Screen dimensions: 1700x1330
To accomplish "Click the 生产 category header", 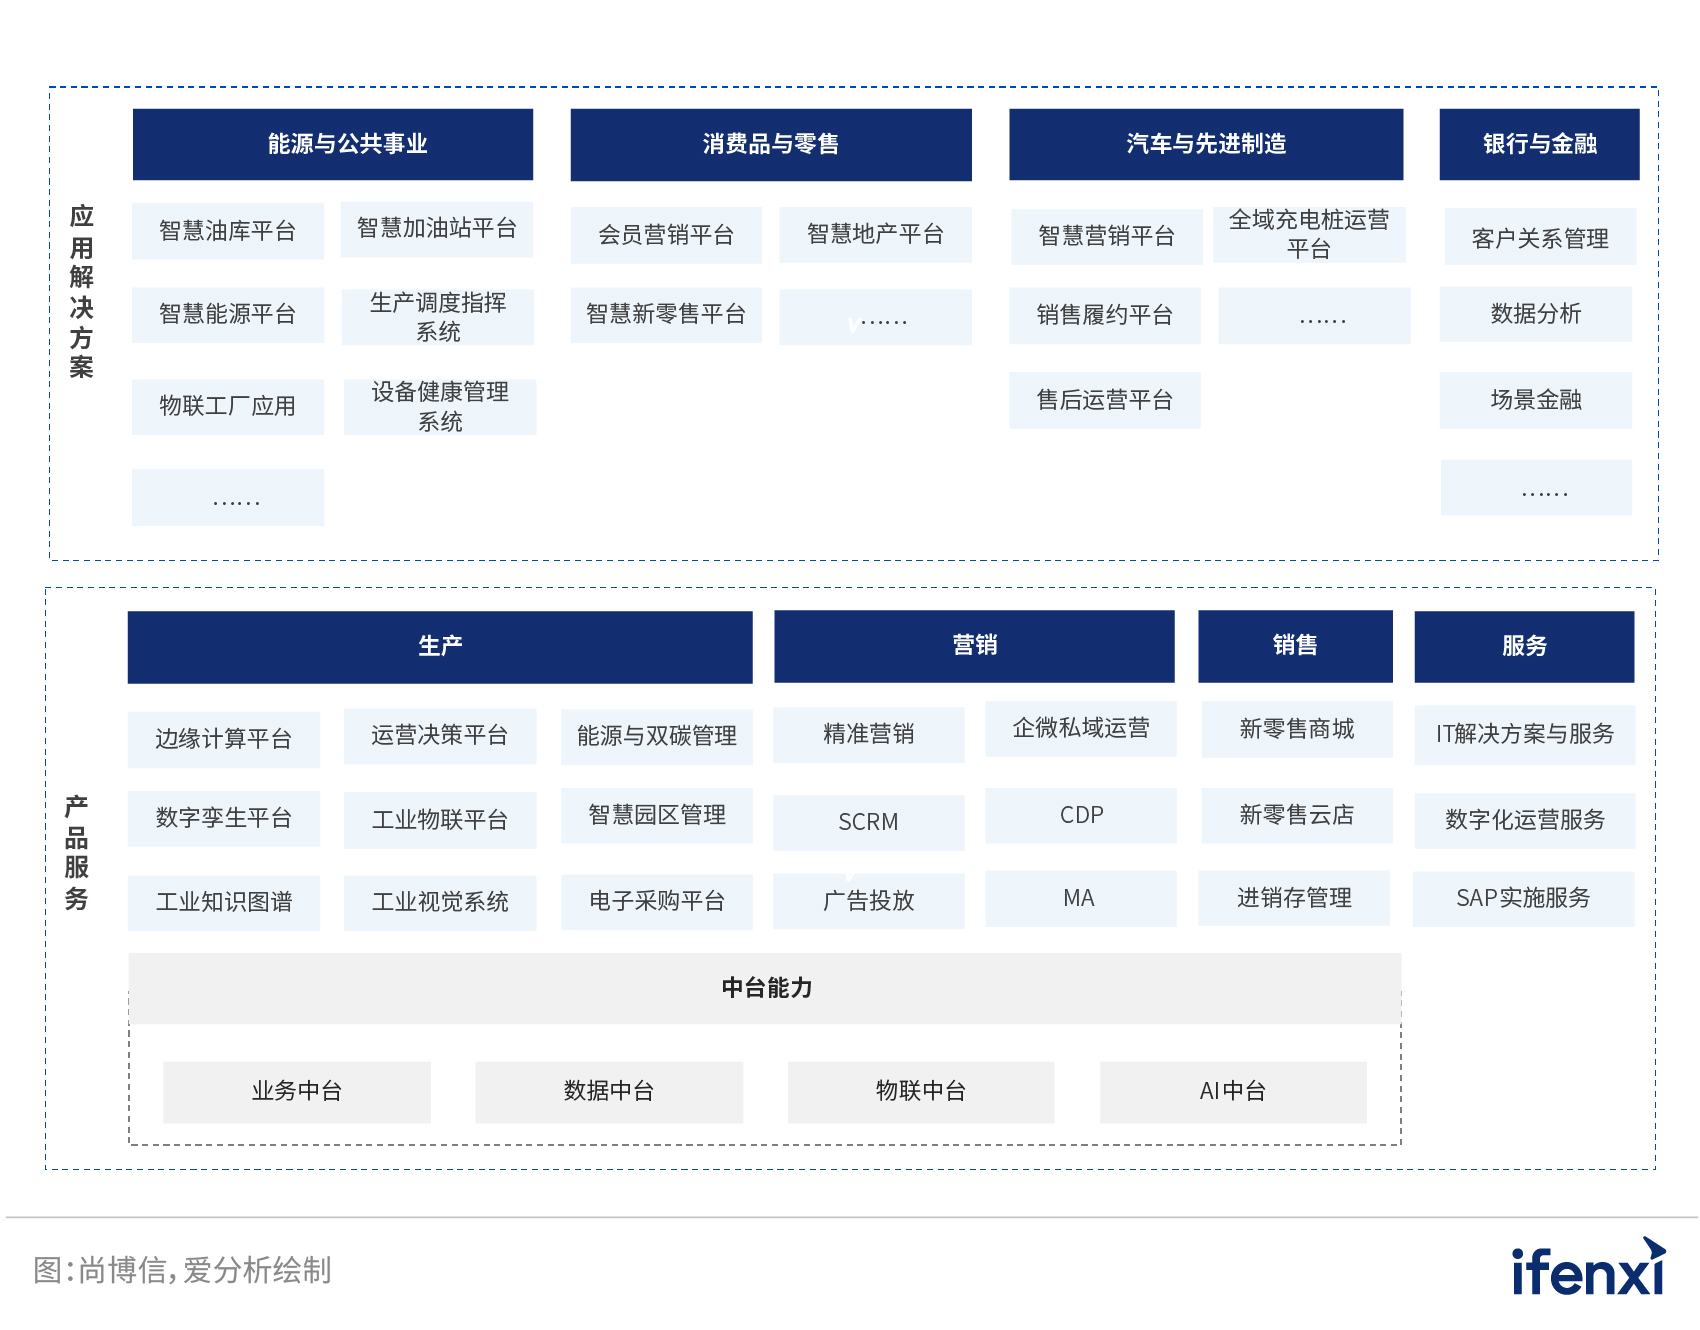I will tap(440, 646).
